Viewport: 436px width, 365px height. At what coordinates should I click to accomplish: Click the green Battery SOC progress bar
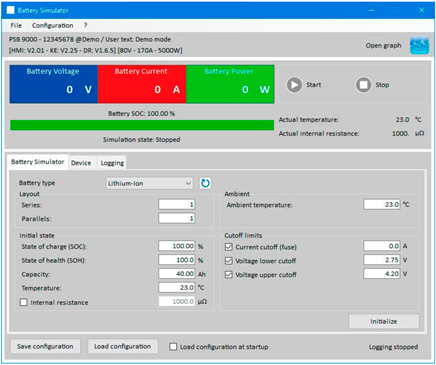click(x=142, y=125)
